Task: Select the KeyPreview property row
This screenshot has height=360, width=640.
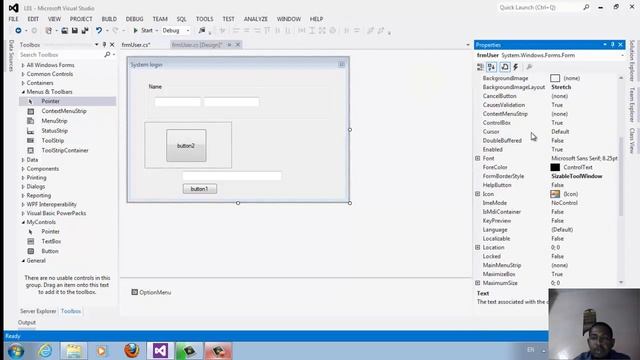Action: pos(547,221)
